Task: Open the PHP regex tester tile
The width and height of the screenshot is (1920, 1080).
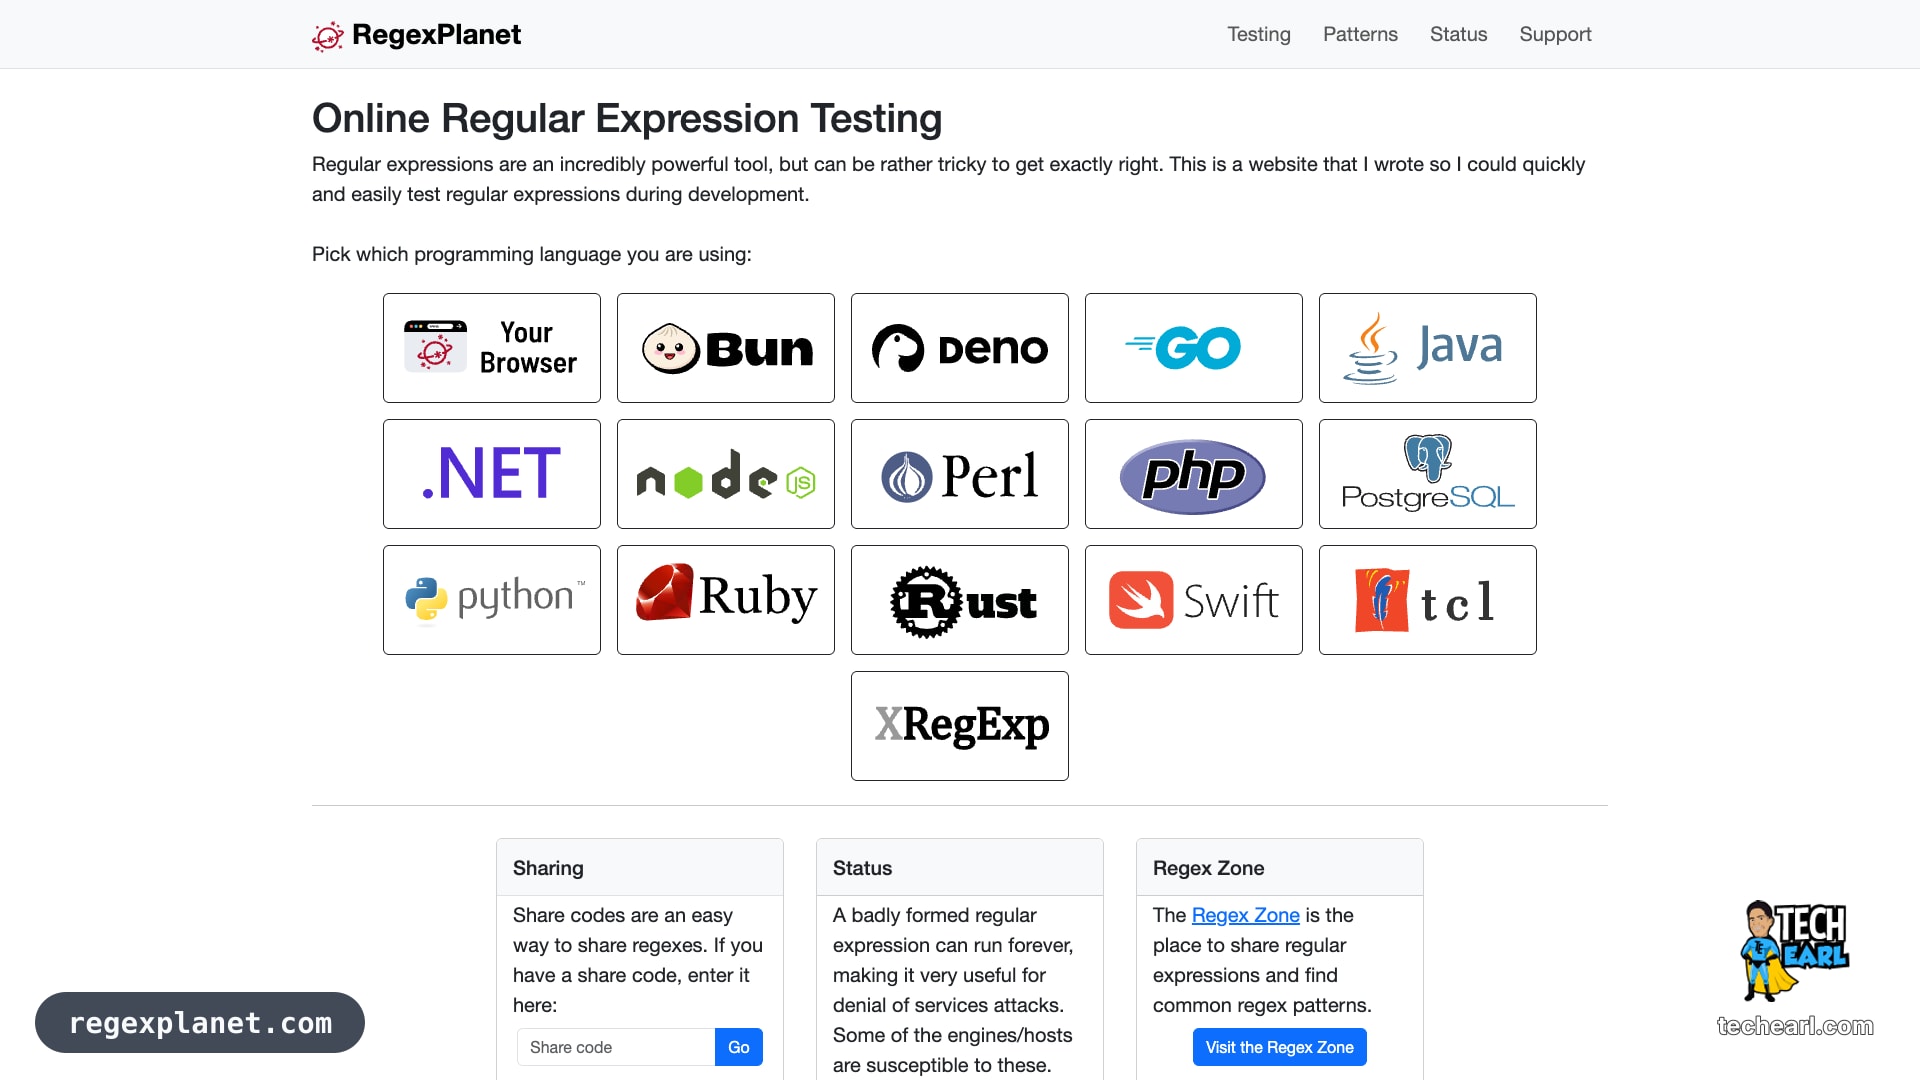Action: pyautogui.click(x=1194, y=474)
